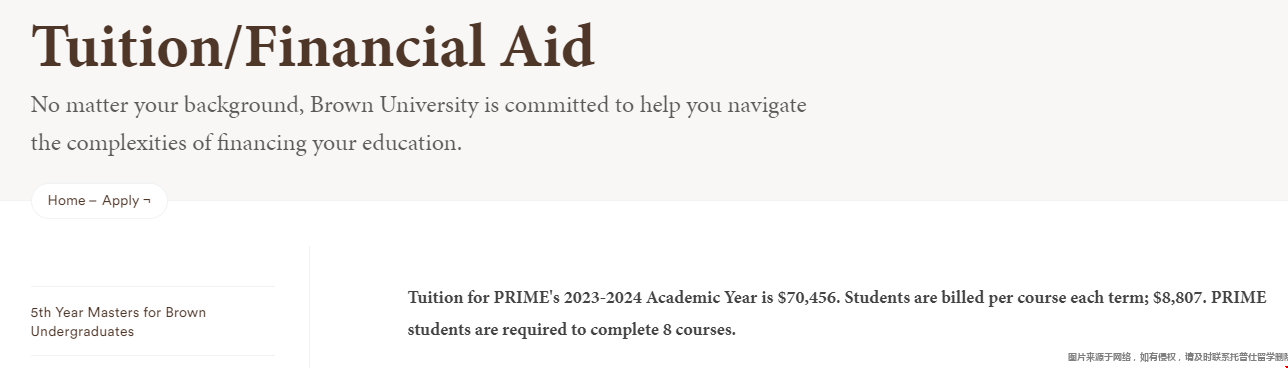Click the Home breadcrumb link
1288x368 pixels.
point(66,200)
